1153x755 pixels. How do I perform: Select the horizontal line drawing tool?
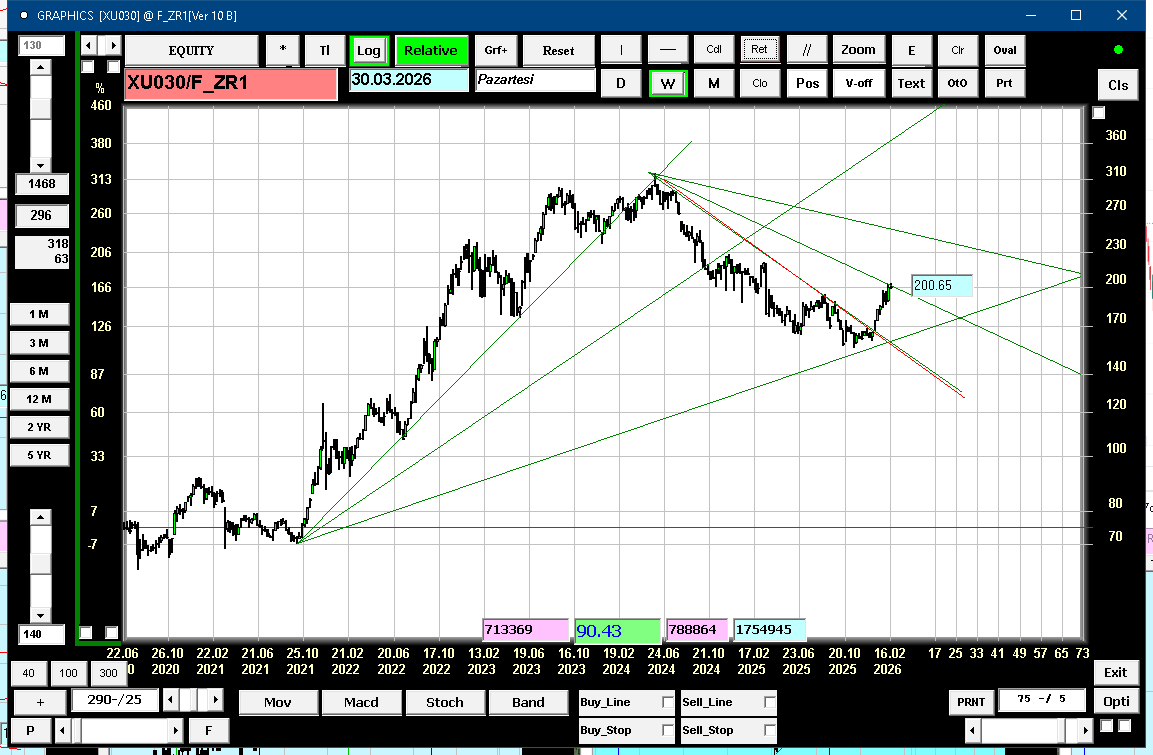pyautogui.click(x=668, y=50)
